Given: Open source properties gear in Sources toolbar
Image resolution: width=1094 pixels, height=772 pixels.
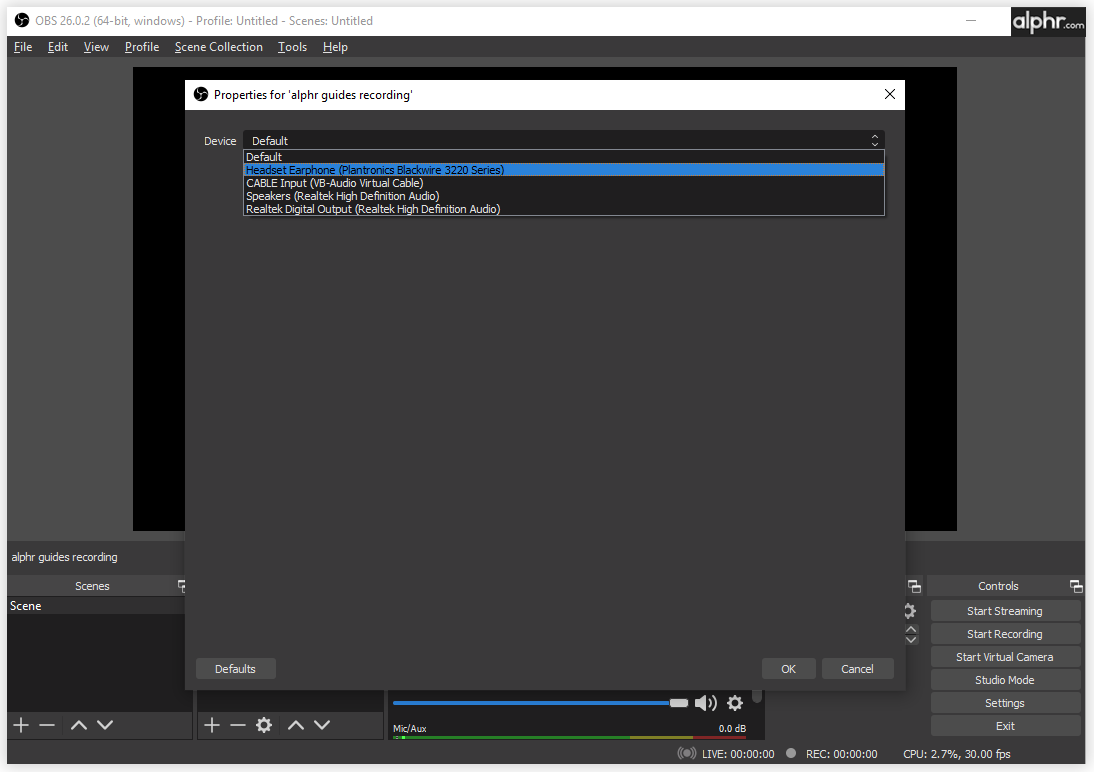Looking at the screenshot, I should tap(264, 725).
